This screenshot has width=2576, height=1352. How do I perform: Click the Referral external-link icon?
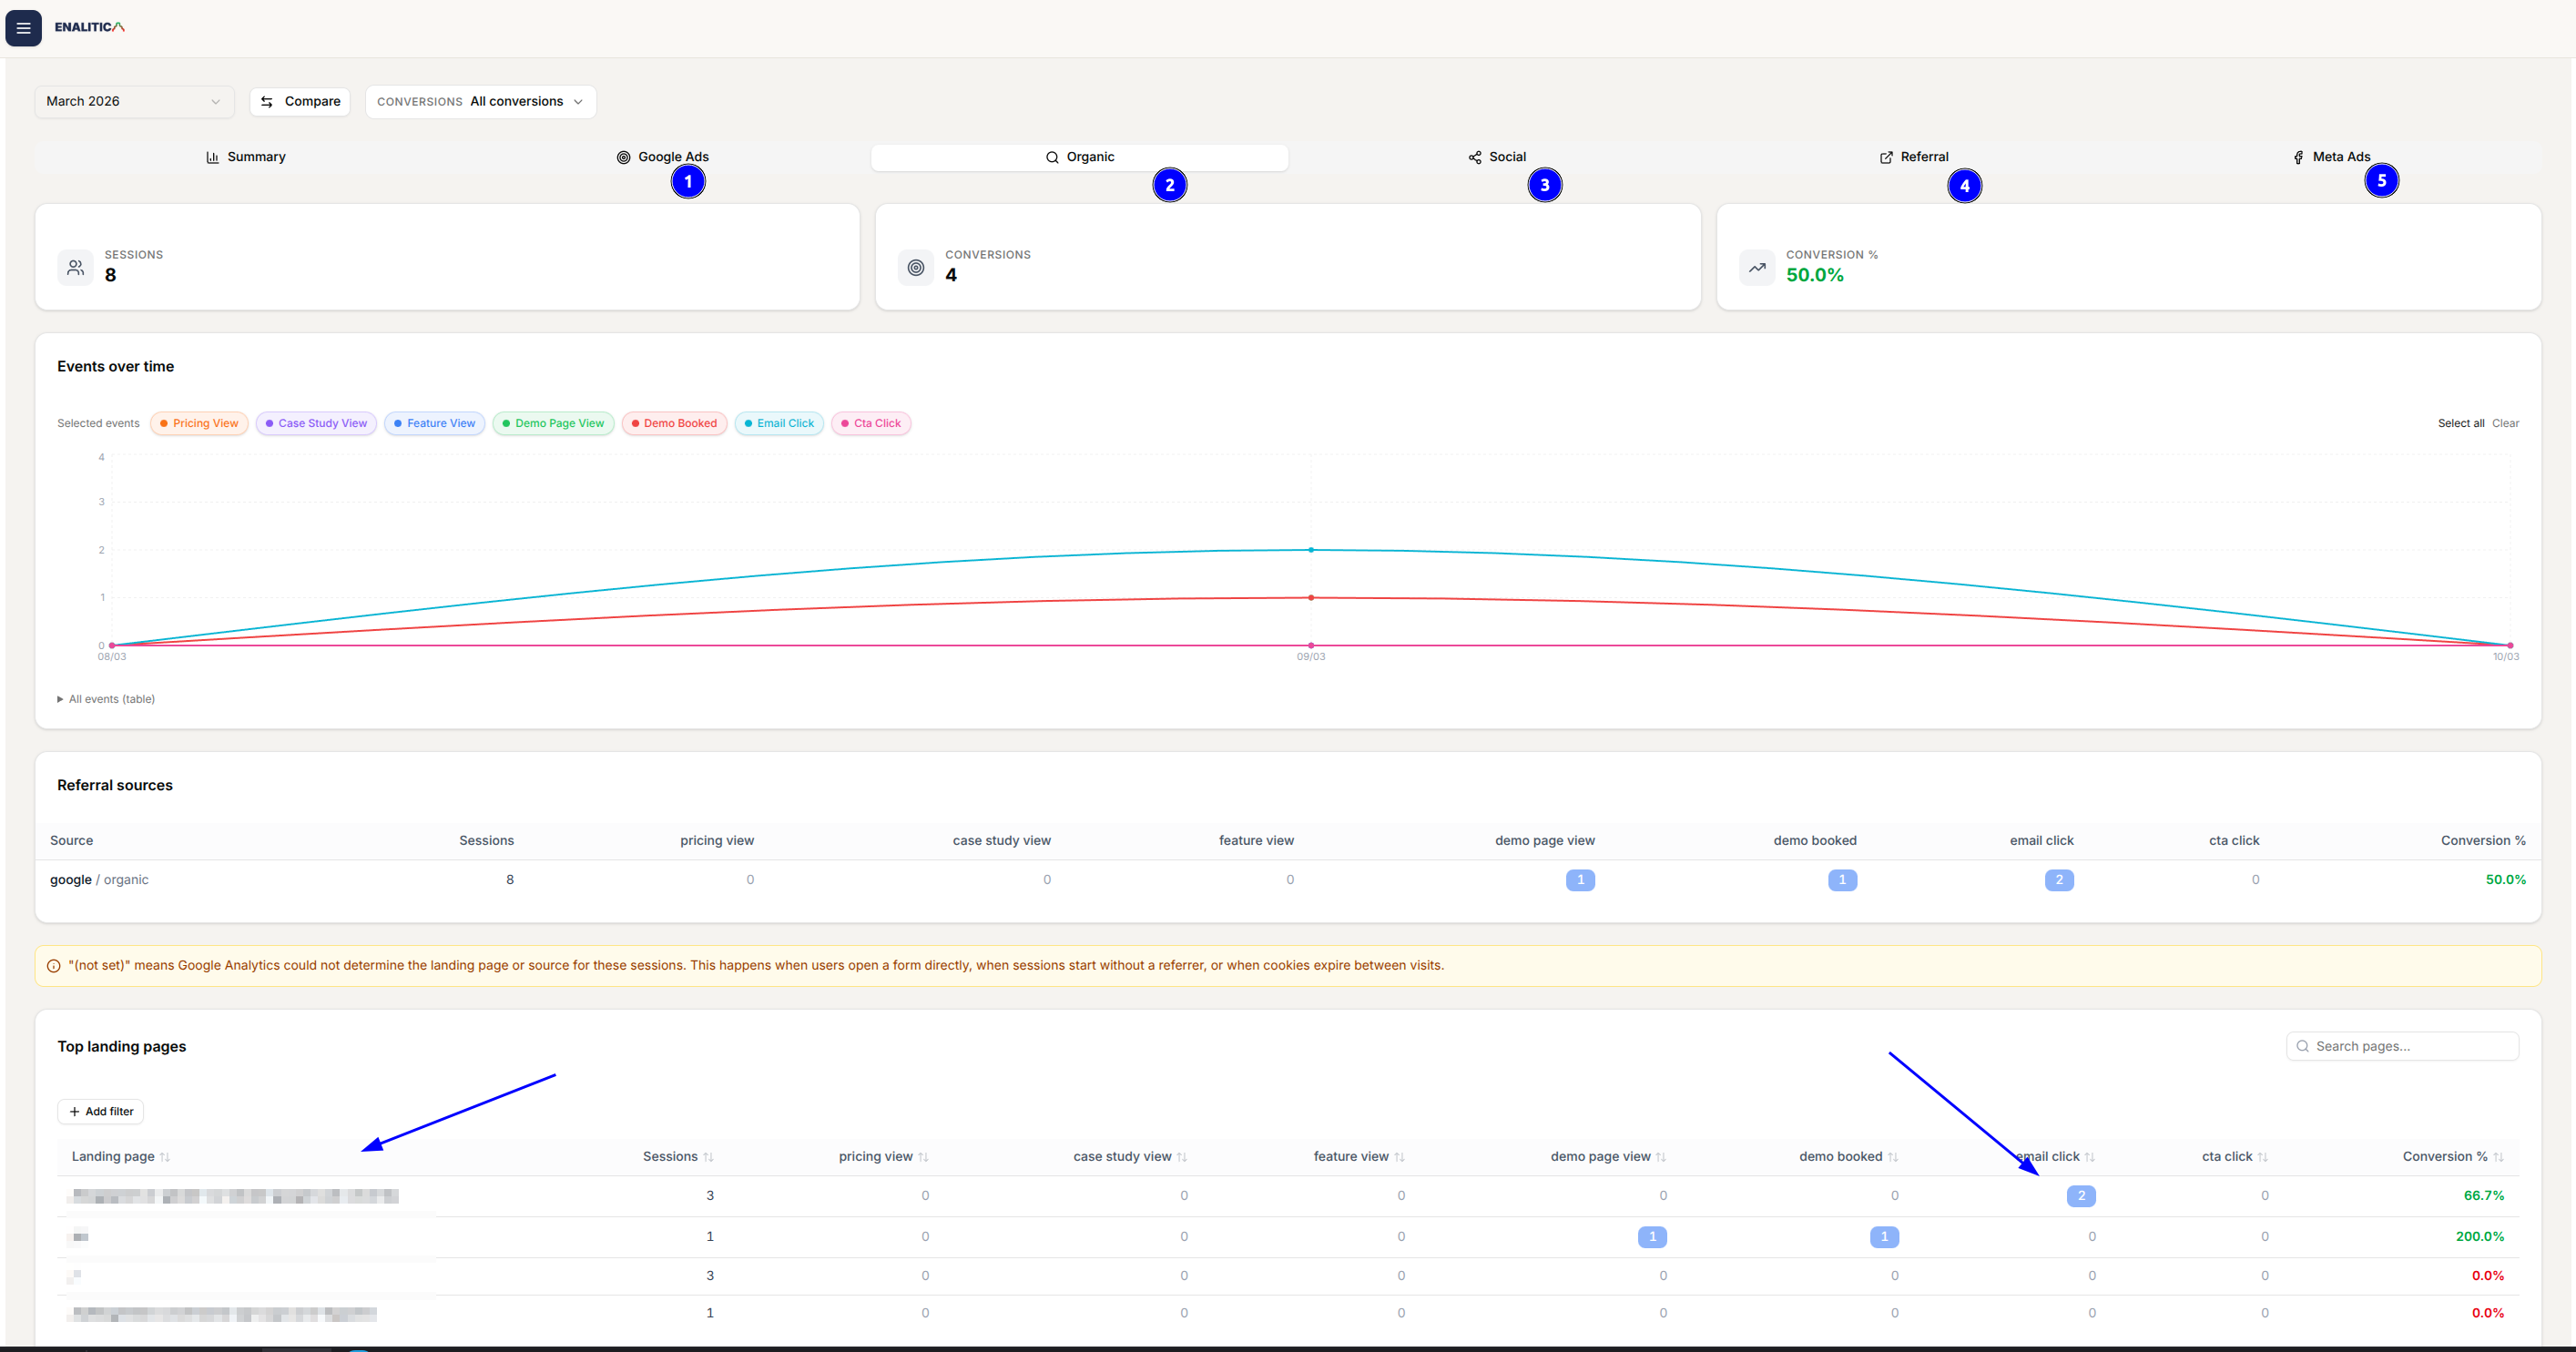1884,157
